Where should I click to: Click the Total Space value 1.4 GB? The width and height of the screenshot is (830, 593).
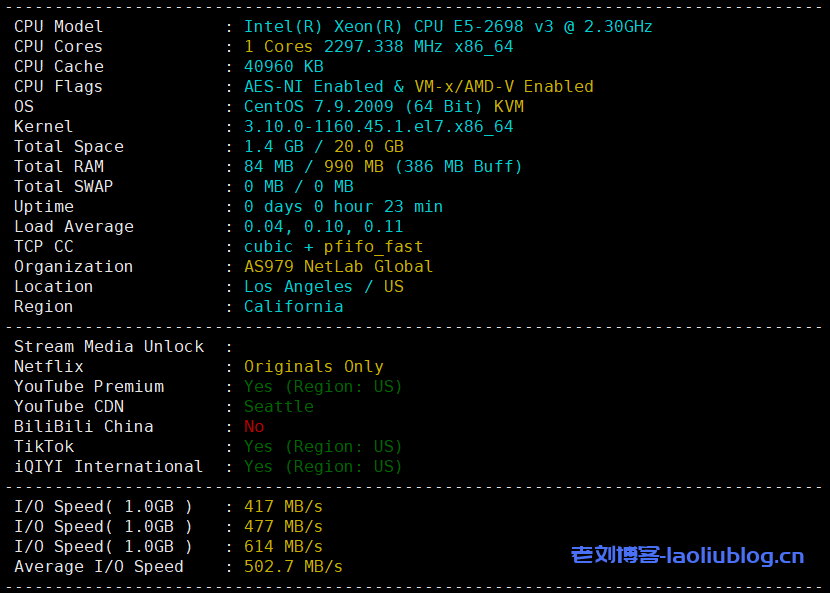(269, 147)
